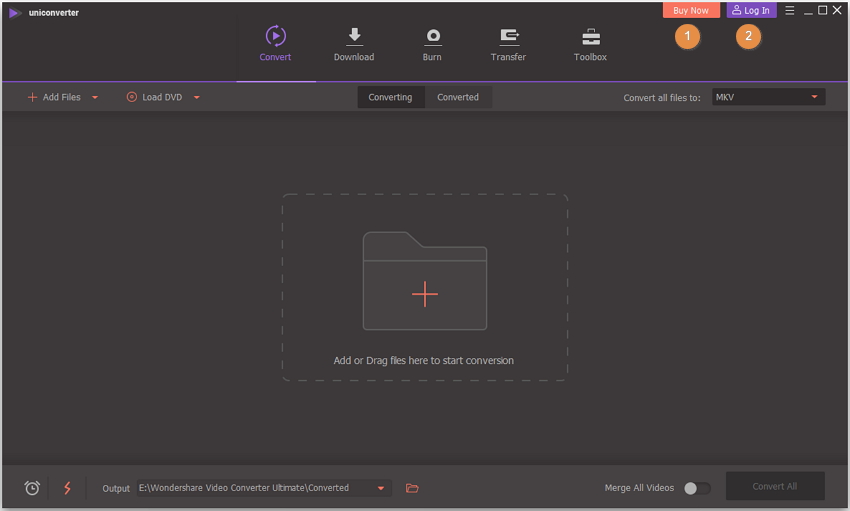This screenshot has width=850, height=511.
Task: Click the Log In button
Action: click(751, 10)
